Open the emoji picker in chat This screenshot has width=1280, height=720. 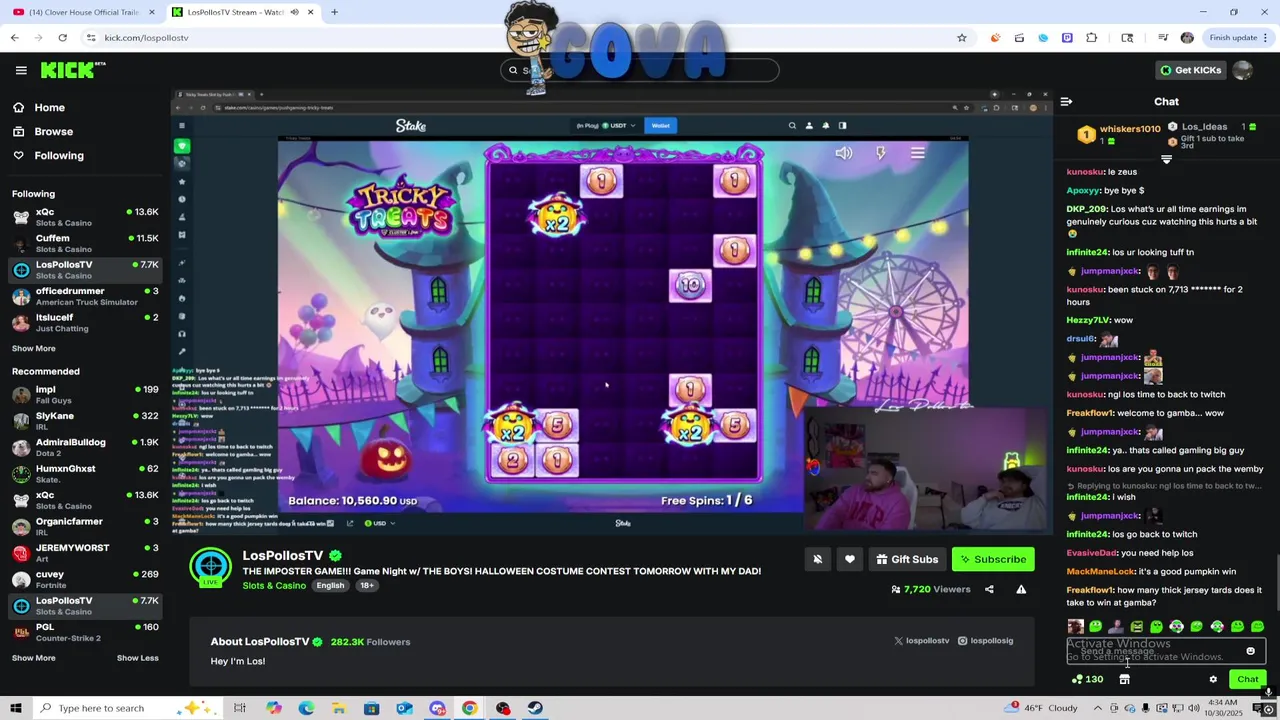1250,651
